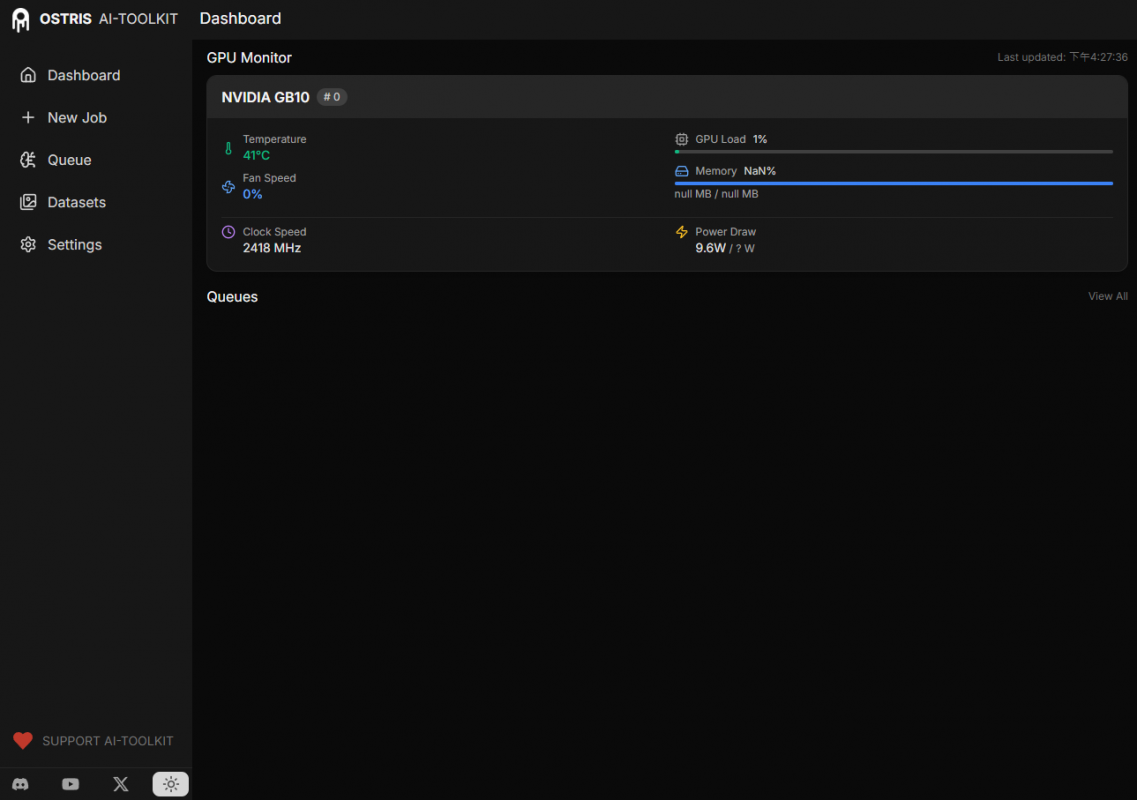Click the Ostris AI-Toolkit logo icon
Image resolution: width=1137 pixels, height=800 pixels.
tap(20, 19)
